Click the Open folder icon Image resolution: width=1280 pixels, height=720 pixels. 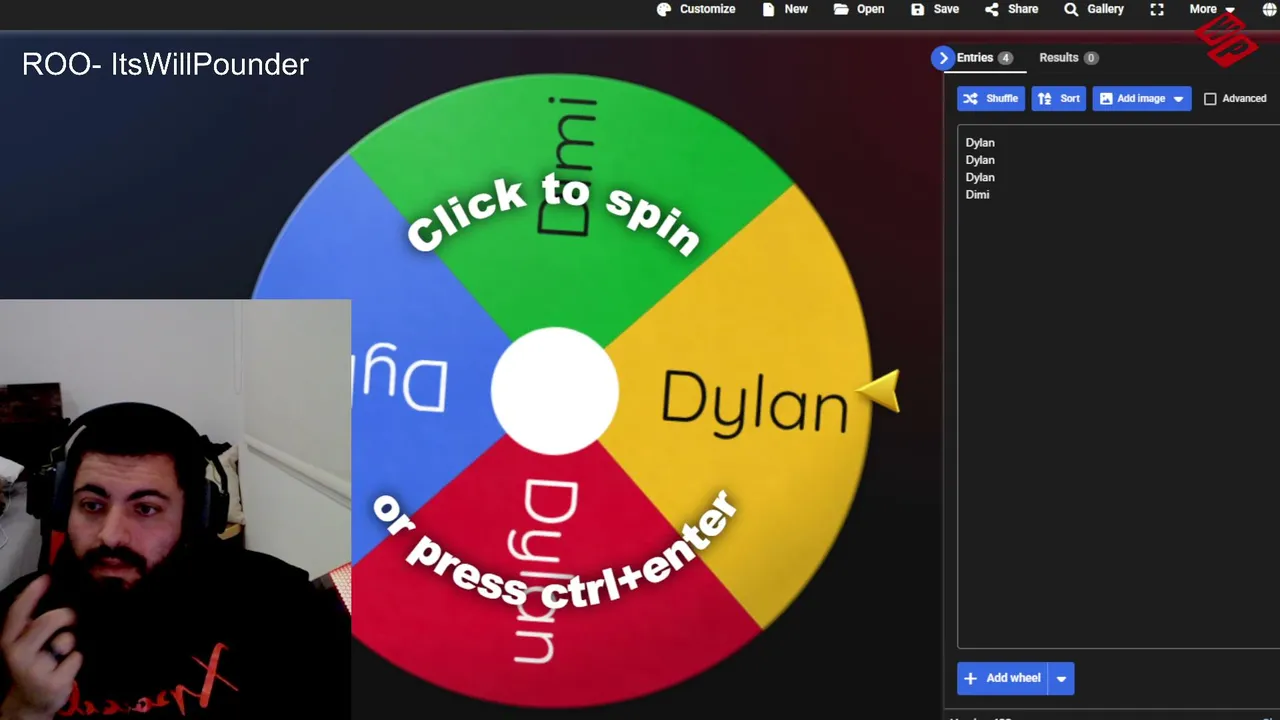[x=841, y=9]
